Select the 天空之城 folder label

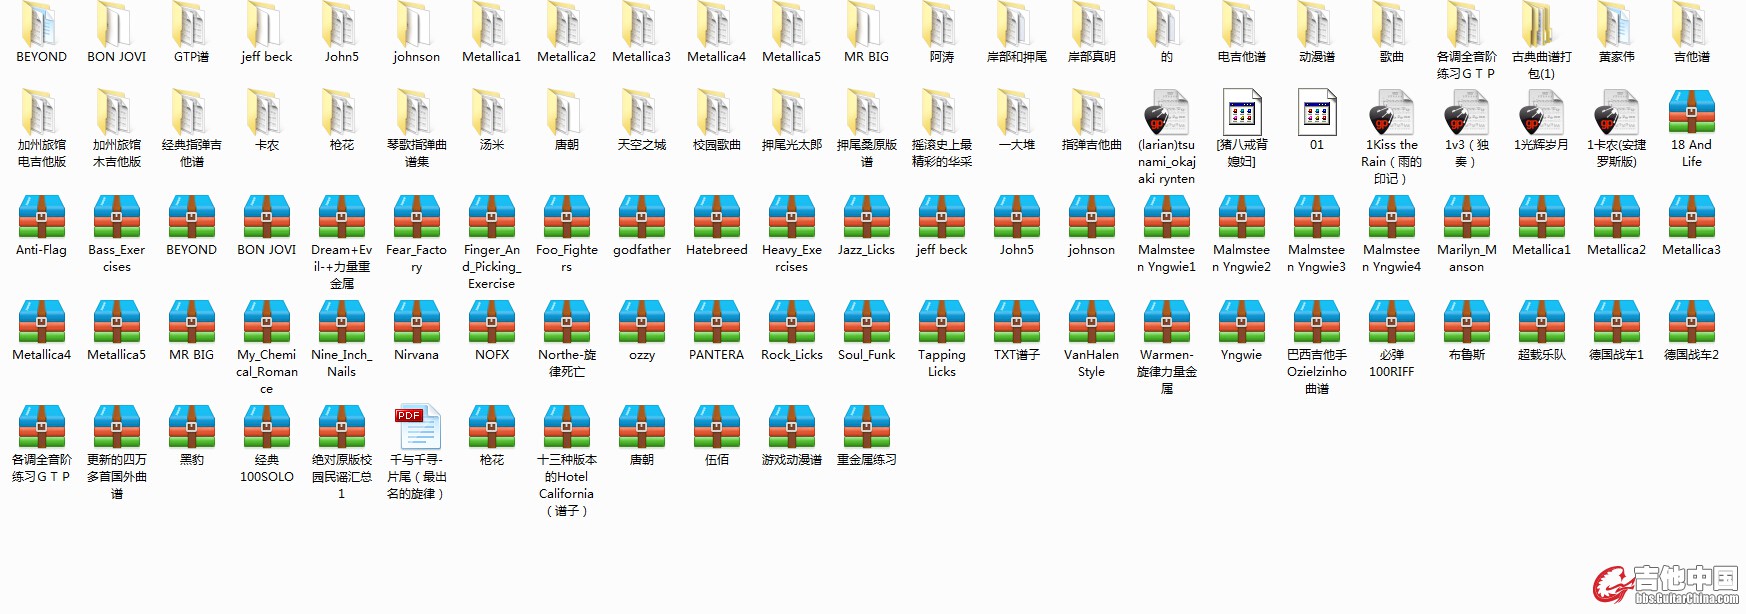(642, 145)
